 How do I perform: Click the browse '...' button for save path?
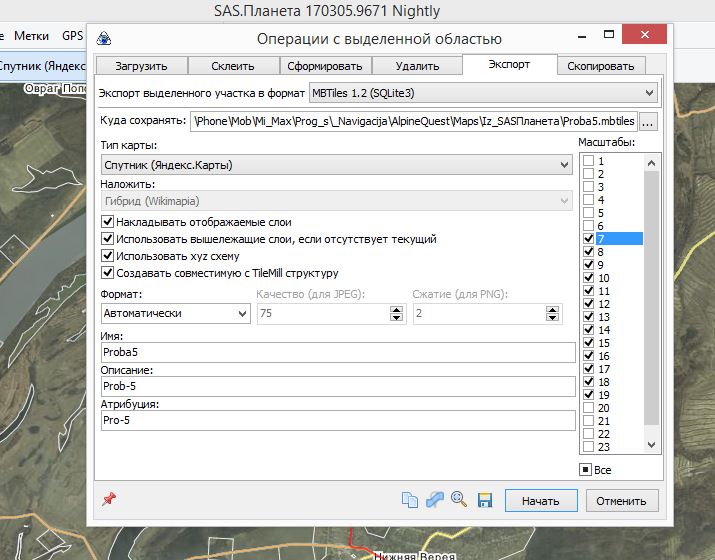point(648,122)
